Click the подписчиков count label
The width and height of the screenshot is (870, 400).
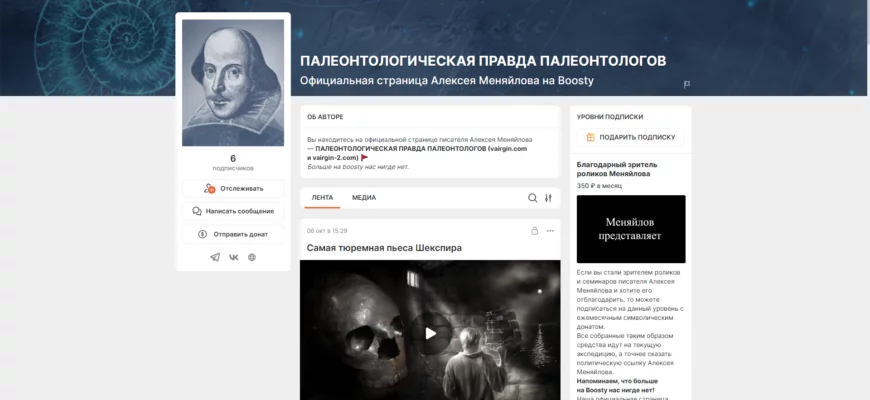(x=233, y=168)
